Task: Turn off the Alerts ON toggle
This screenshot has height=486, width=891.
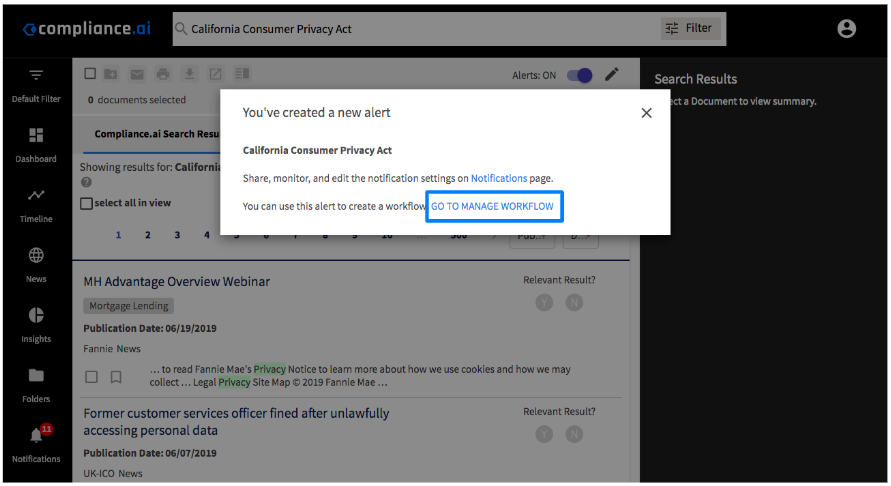Action: click(x=580, y=75)
